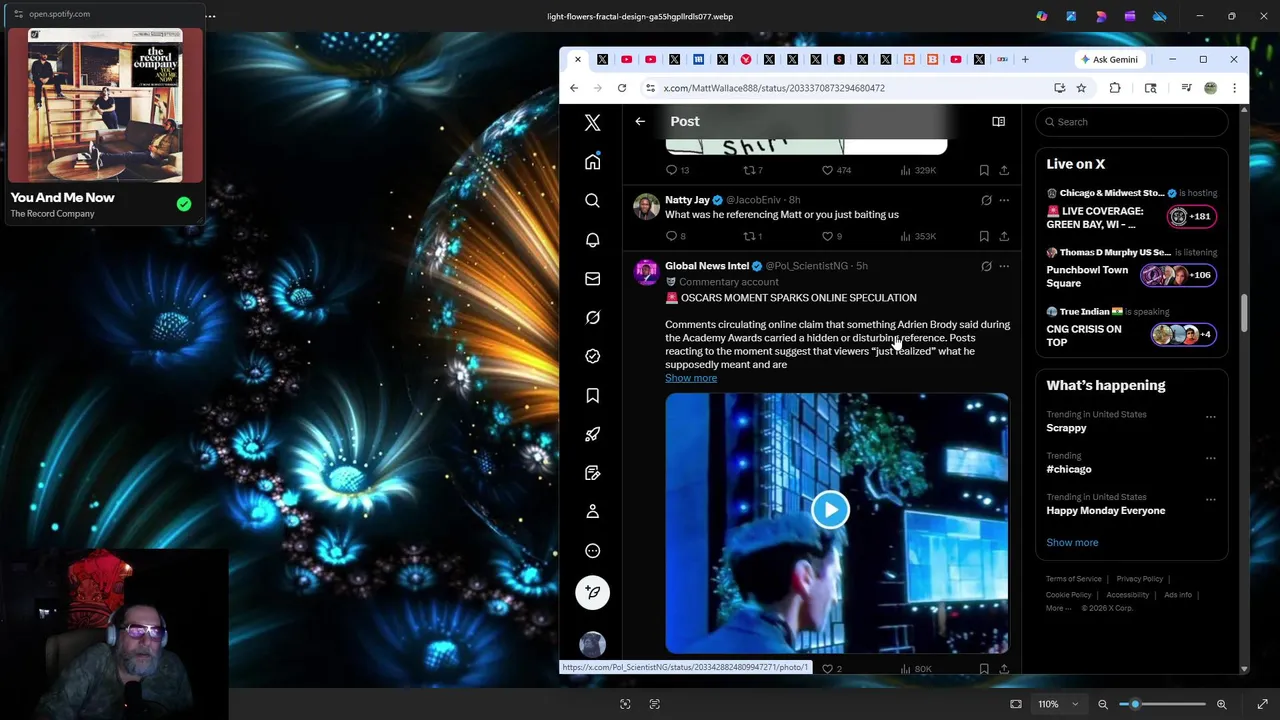
Task: Open the verified badge icon in X sidebar
Action: click(x=592, y=356)
